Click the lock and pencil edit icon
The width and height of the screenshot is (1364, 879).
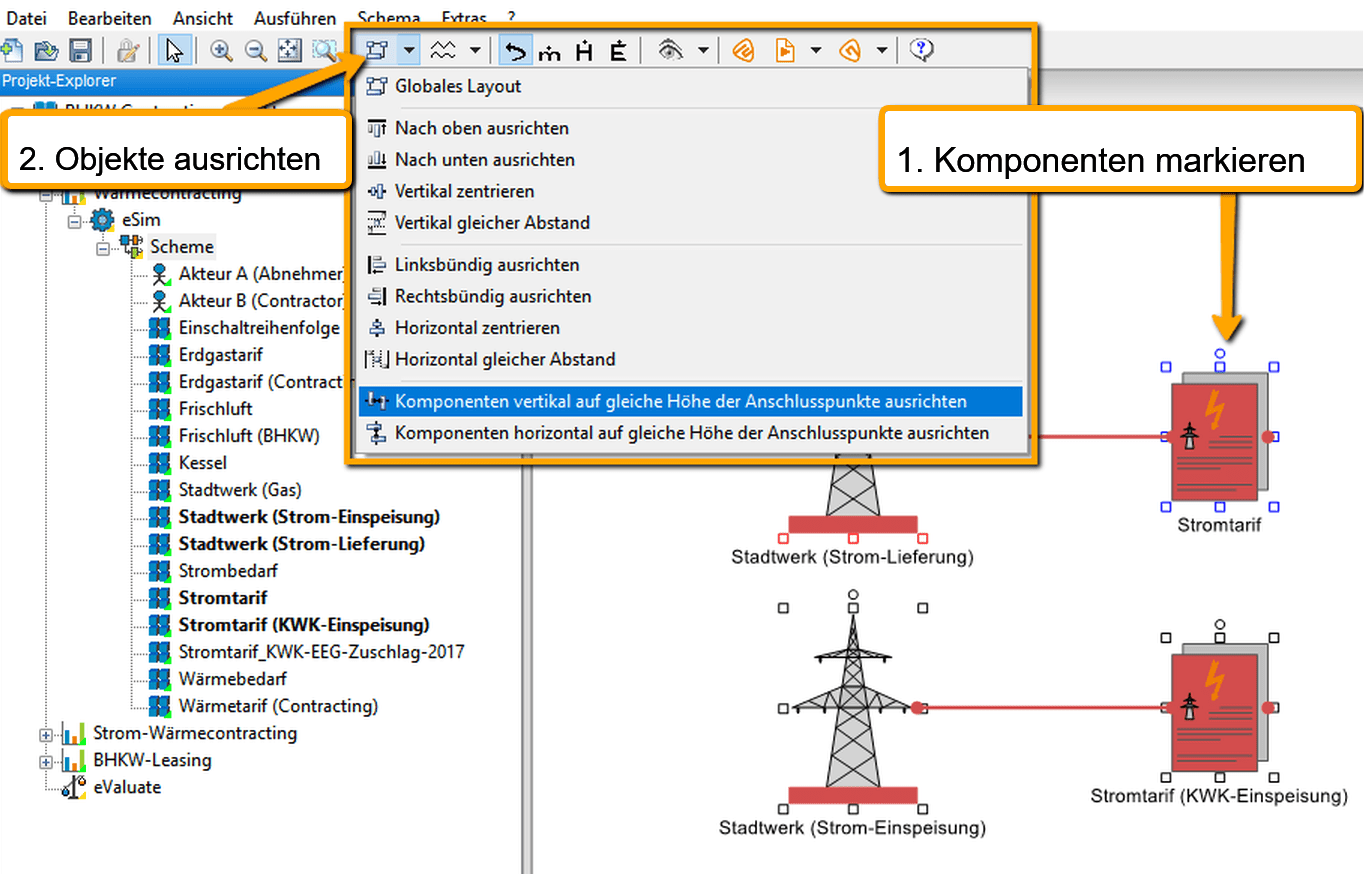[x=128, y=50]
